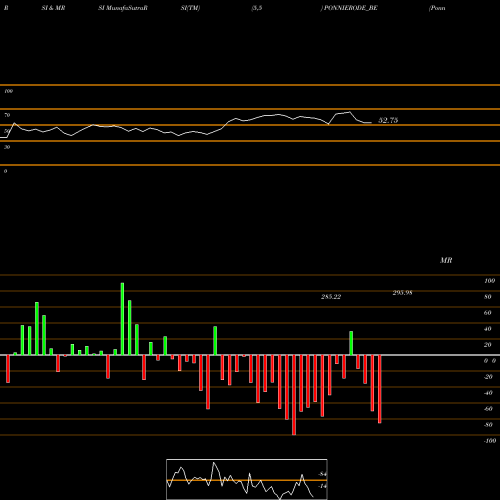Click the tallest green MR histogram bar
The image size is (500, 500).
[122, 319]
